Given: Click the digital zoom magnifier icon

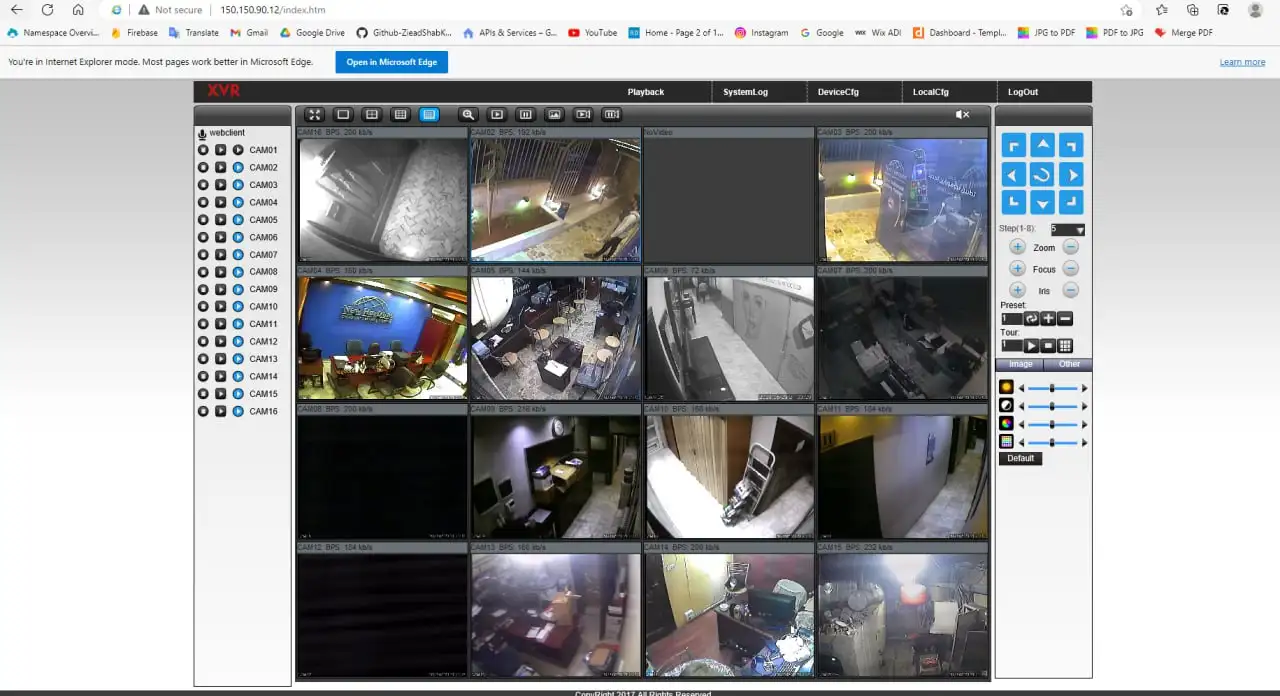Looking at the screenshot, I should coord(468,114).
